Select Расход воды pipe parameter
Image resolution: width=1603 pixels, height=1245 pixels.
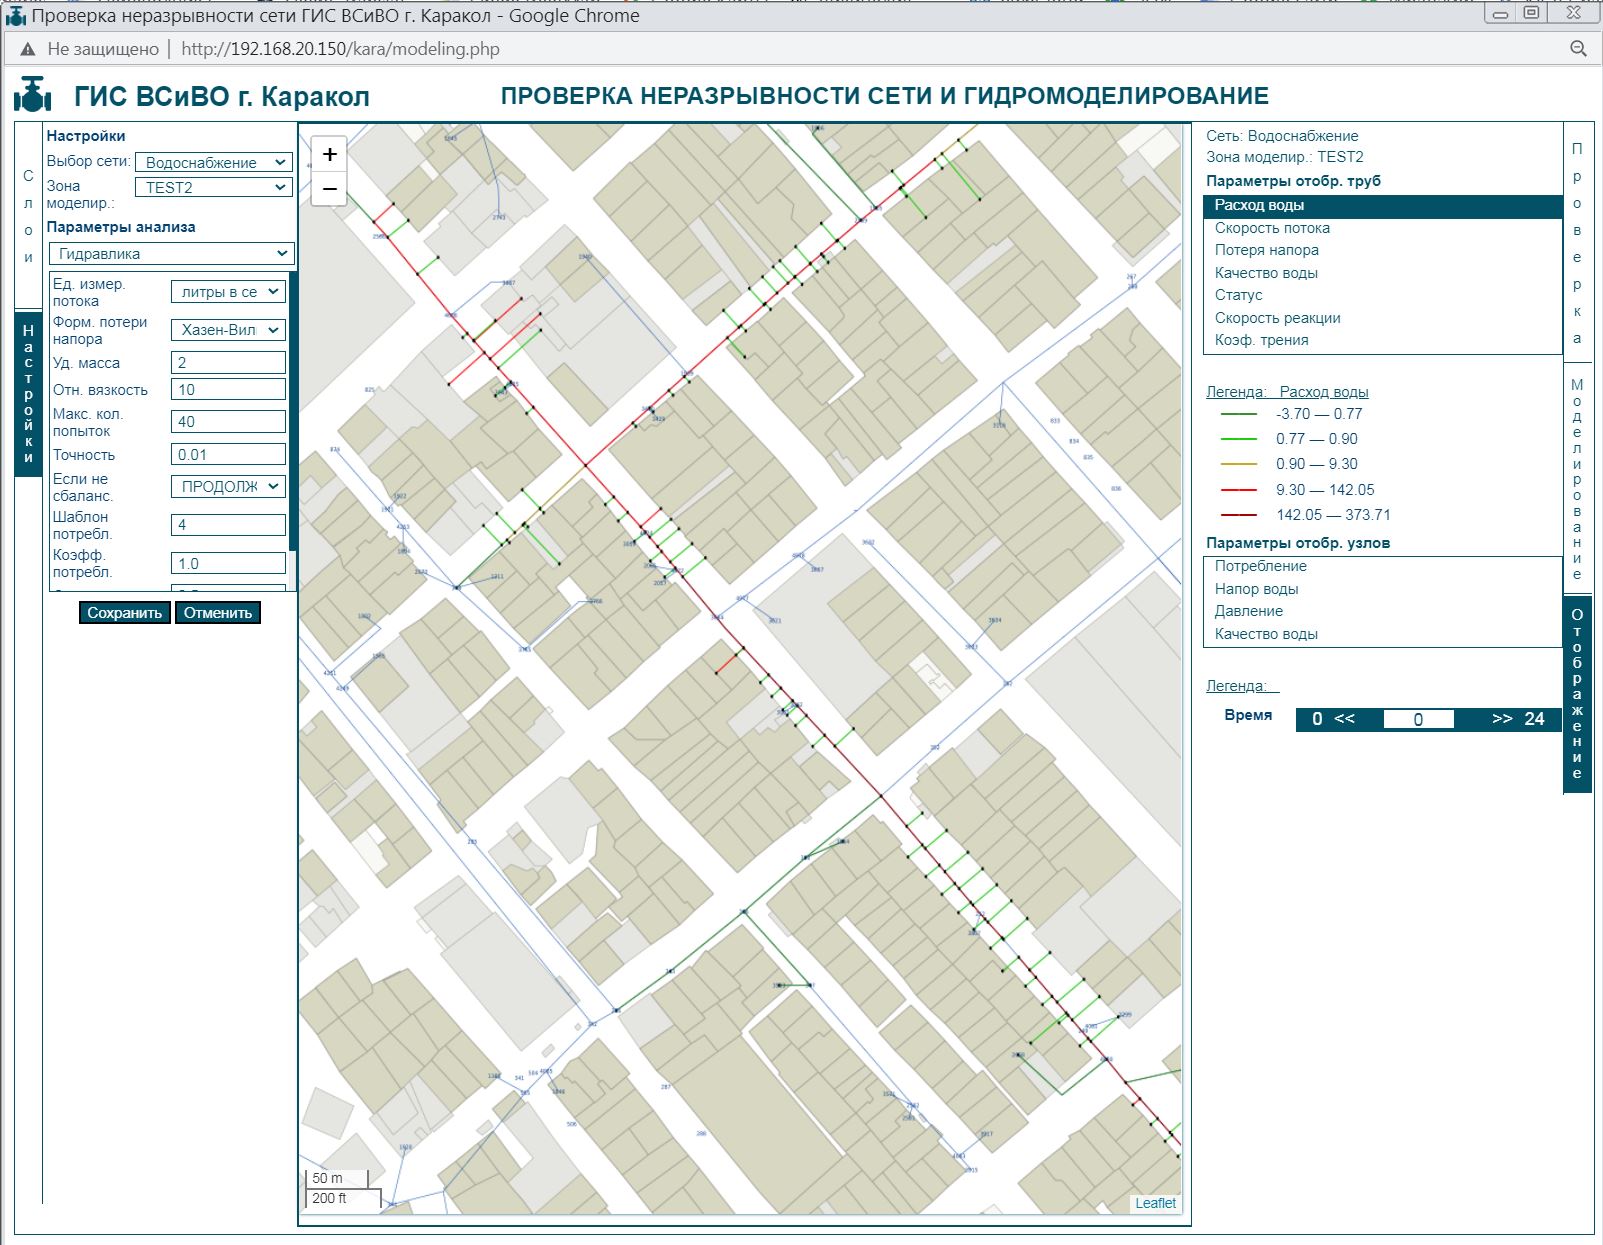(1383, 205)
